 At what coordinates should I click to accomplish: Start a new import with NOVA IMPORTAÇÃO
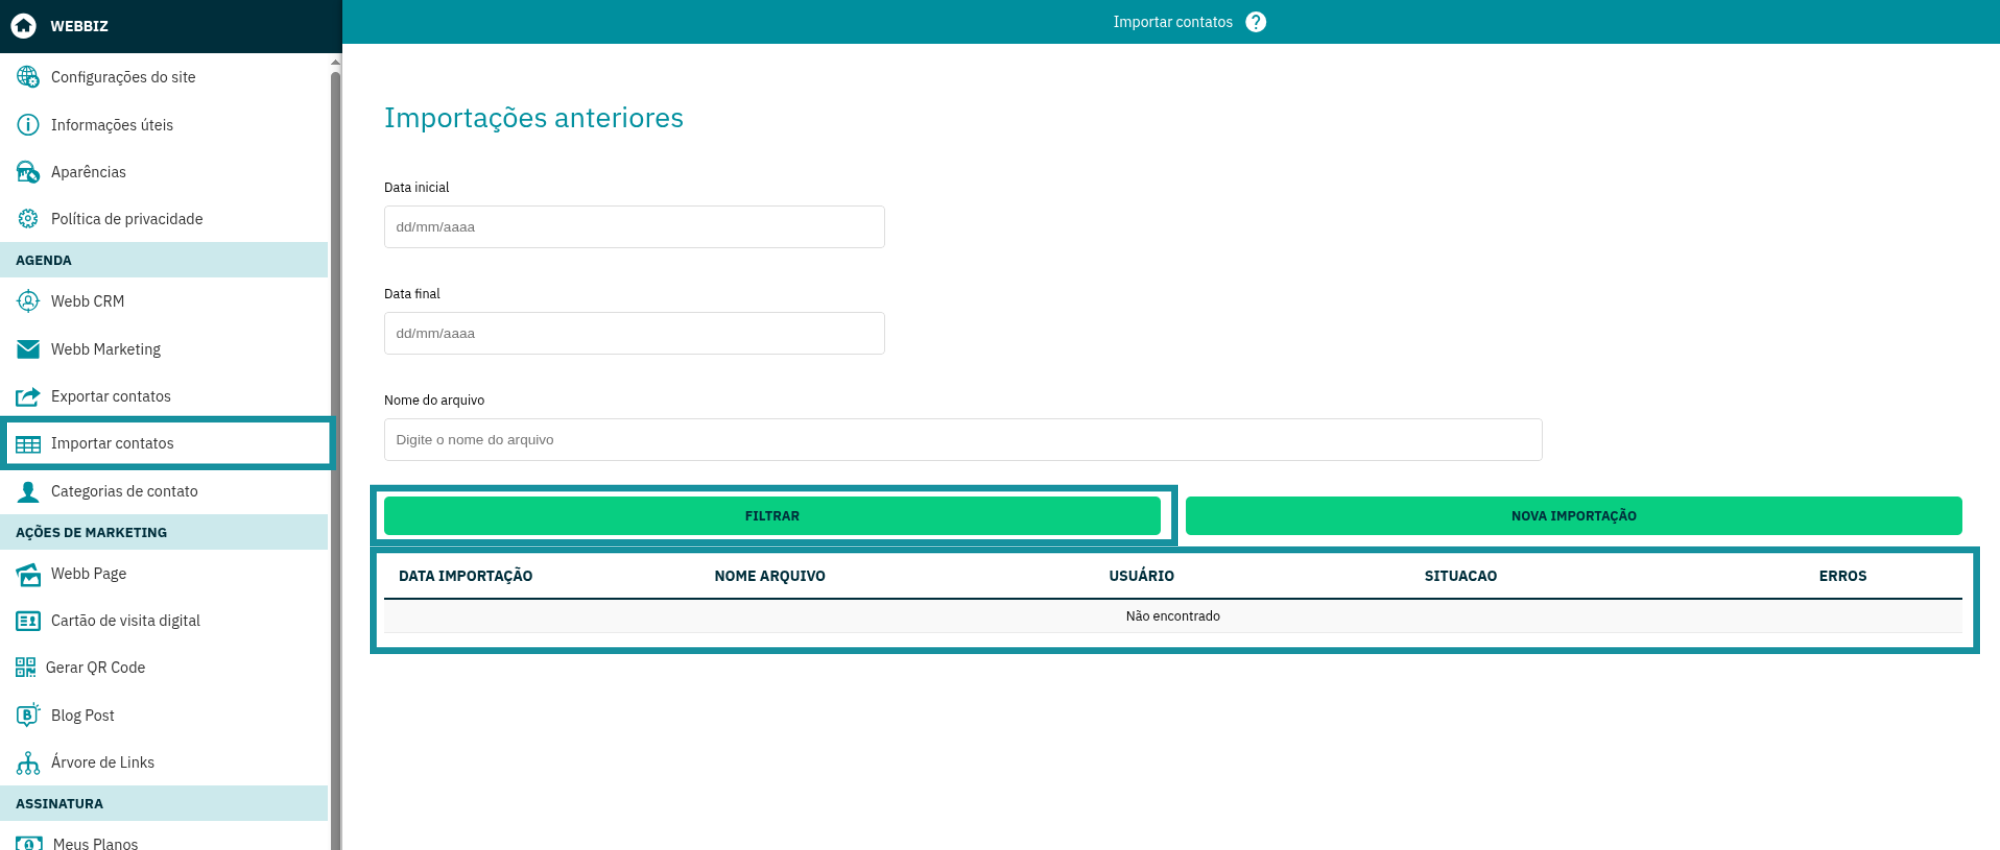(x=1573, y=516)
